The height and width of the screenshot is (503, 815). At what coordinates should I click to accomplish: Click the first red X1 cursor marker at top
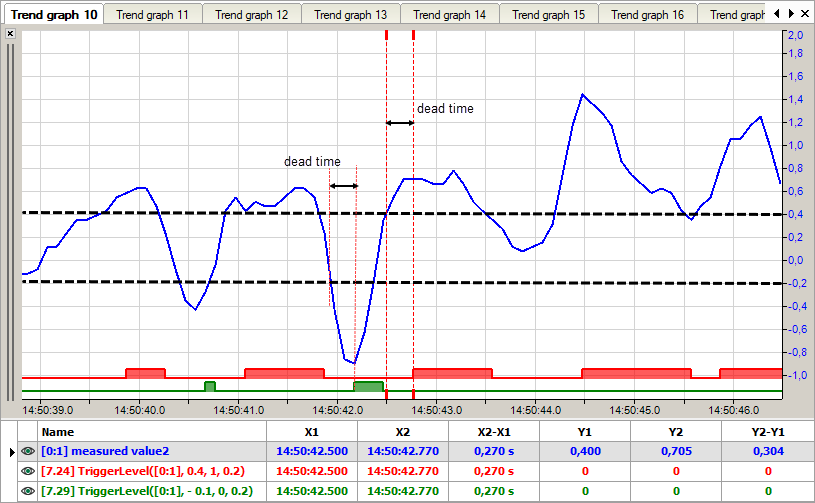tap(386, 35)
